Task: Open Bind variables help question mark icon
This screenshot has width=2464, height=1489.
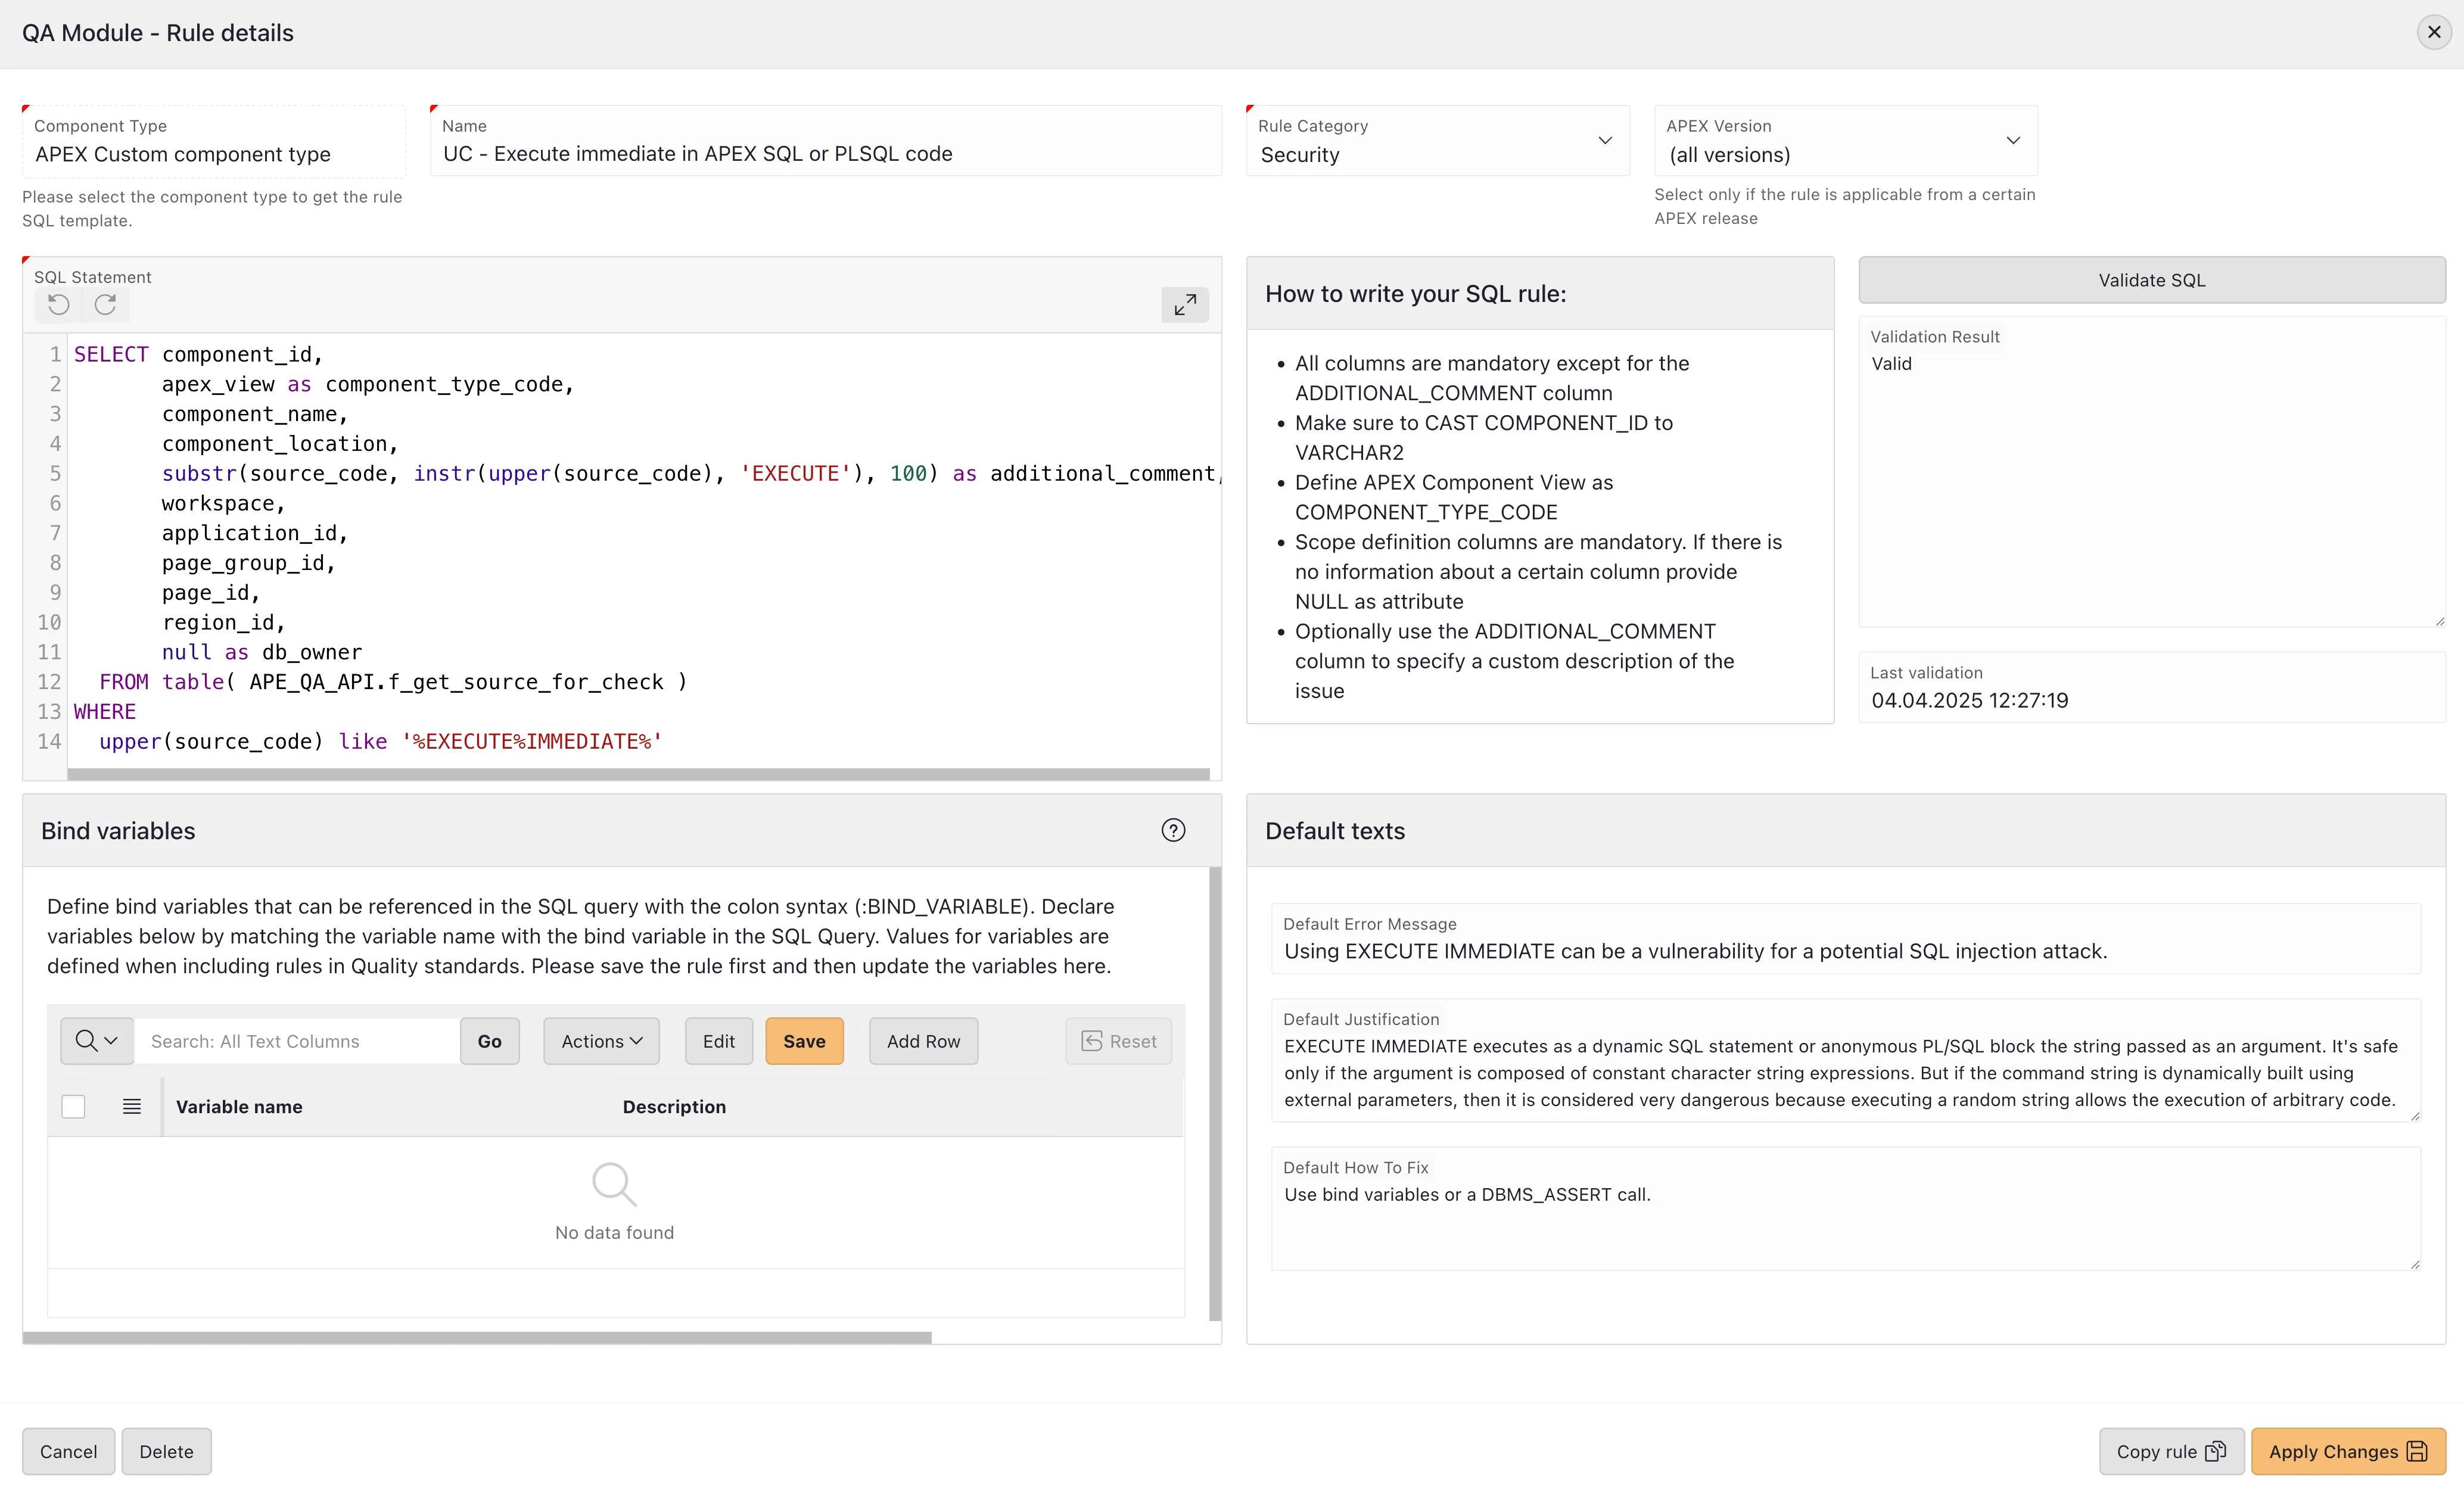Action: click(x=1173, y=830)
